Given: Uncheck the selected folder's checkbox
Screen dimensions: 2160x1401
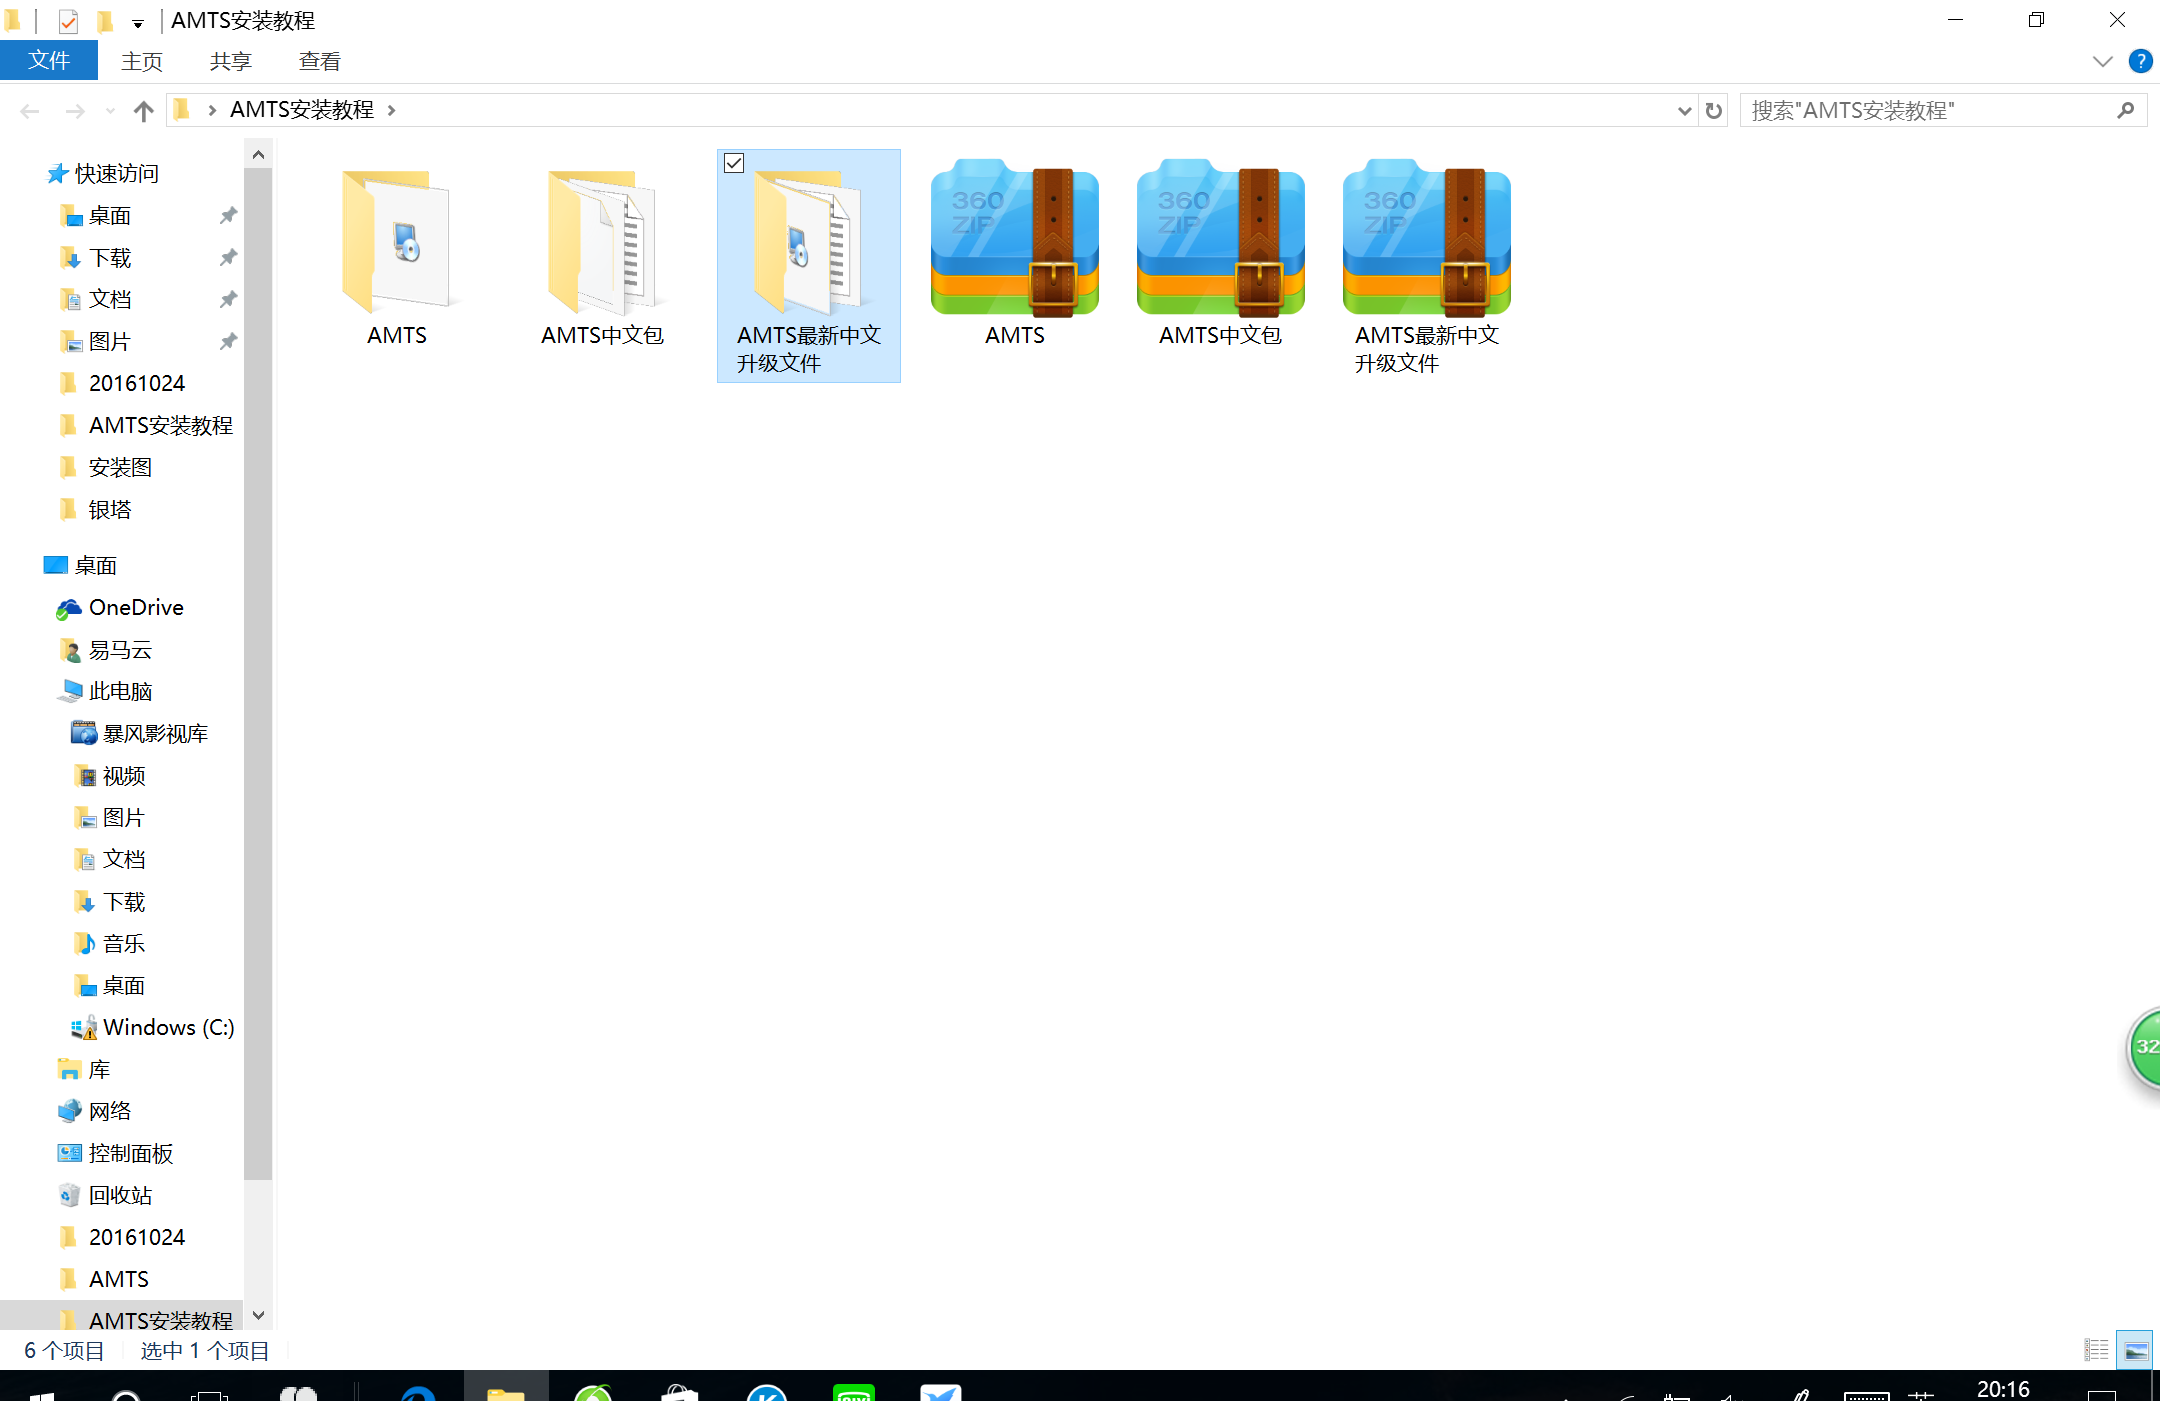Looking at the screenshot, I should point(734,163).
